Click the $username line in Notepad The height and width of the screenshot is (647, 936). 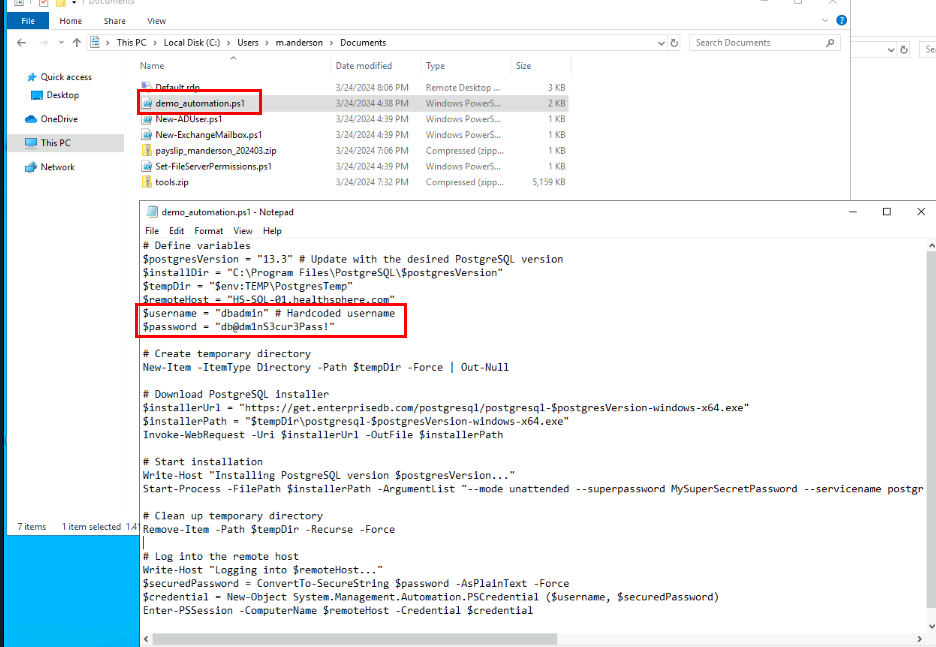pos(269,313)
